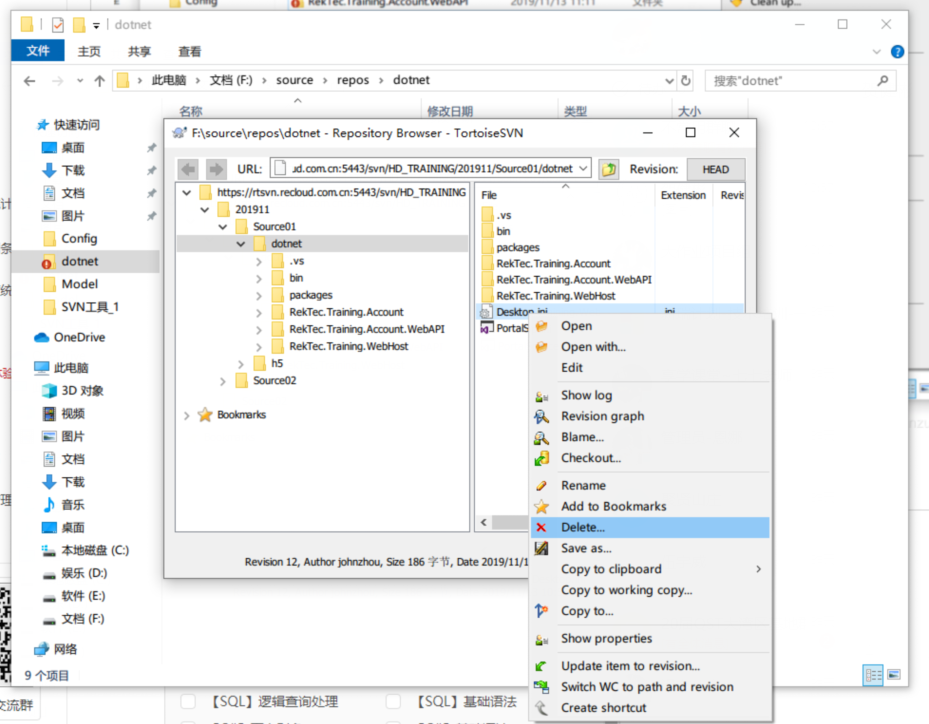The height and width of the screenshot is (724, 929).
Task: Expand the Bookmarks node
Action: 187,415
